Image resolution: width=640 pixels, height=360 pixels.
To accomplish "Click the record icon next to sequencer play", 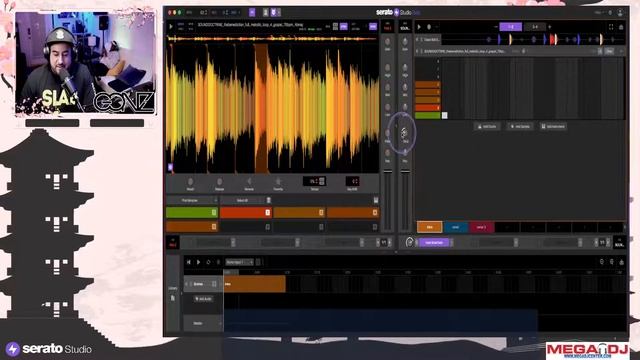I will [429, 27].
